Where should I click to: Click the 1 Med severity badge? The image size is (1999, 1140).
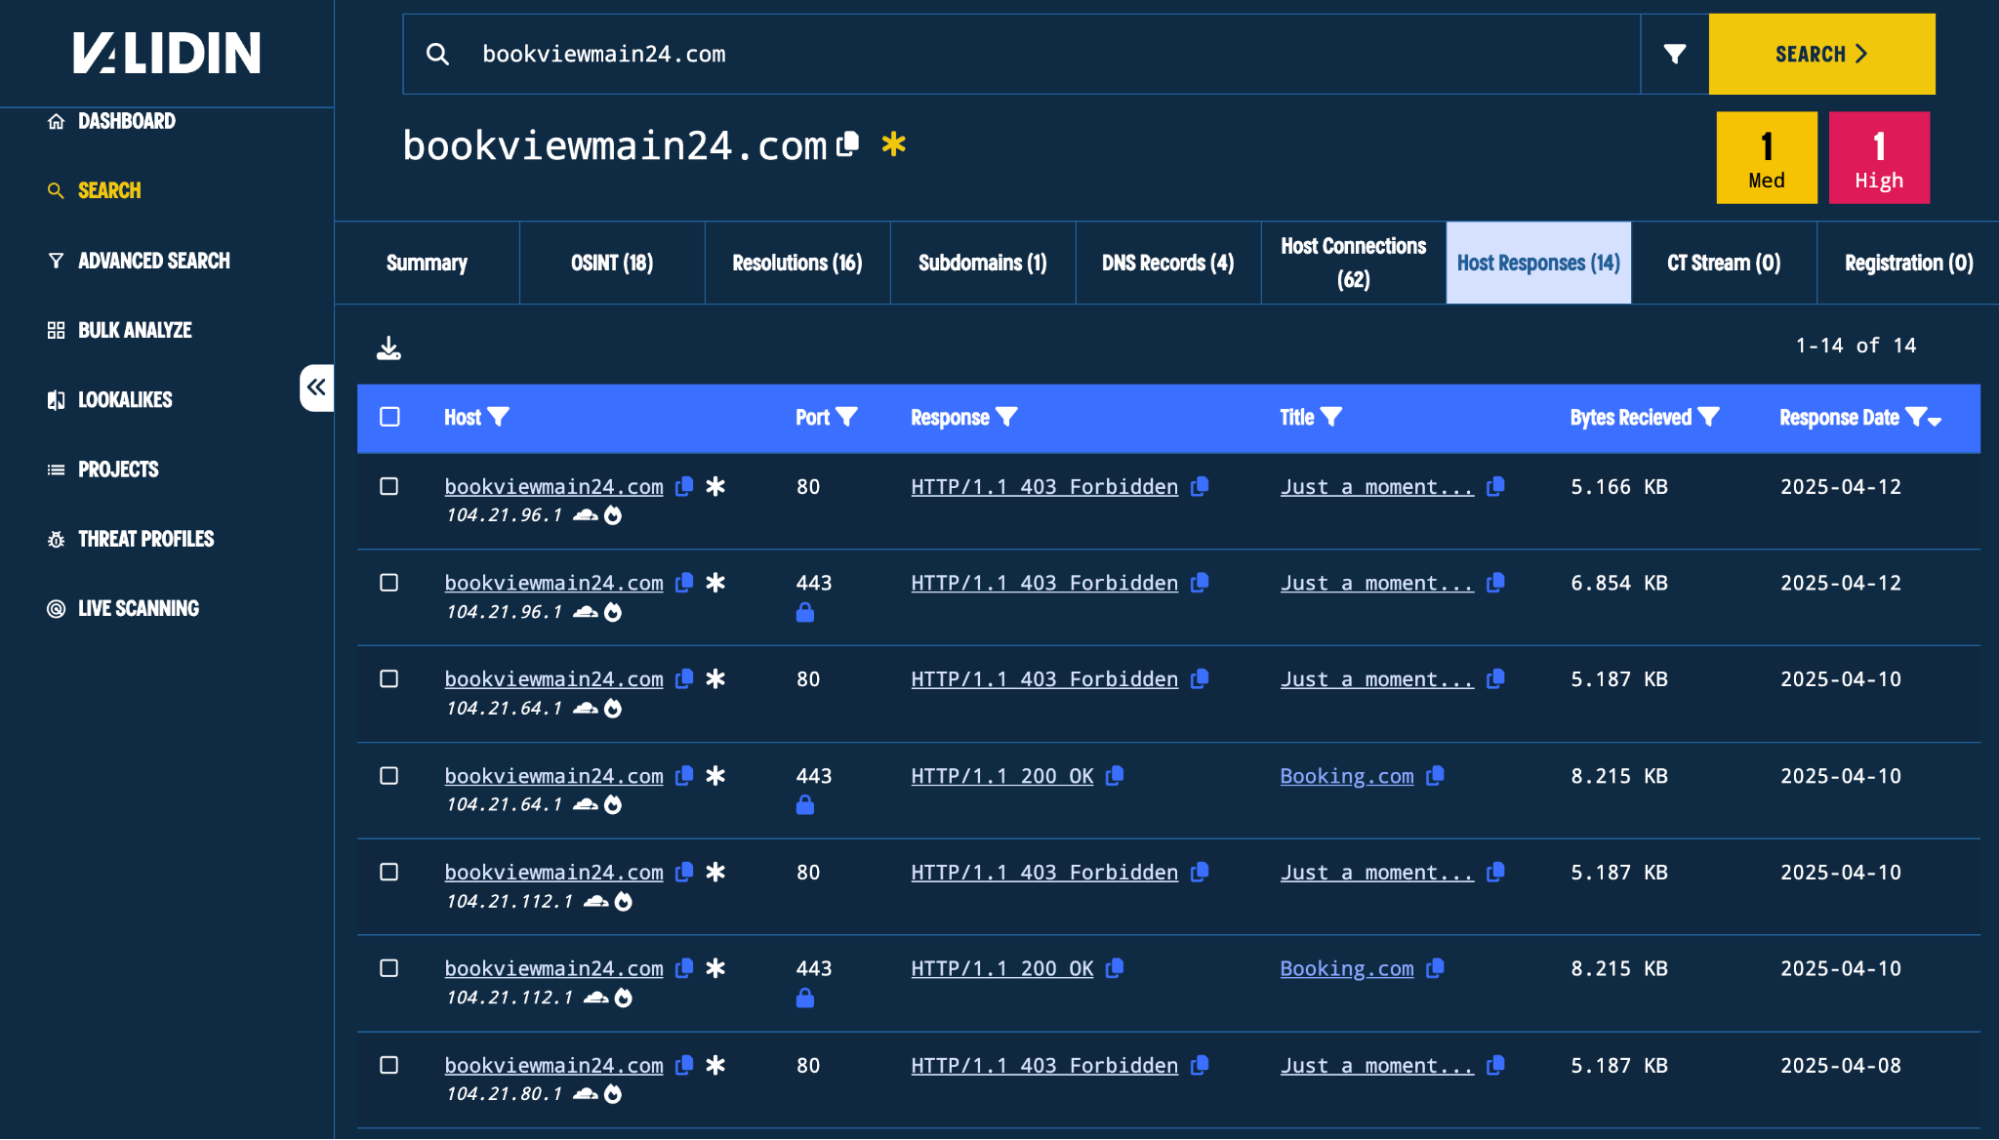pyautogui.click(x=1767, y=158)
